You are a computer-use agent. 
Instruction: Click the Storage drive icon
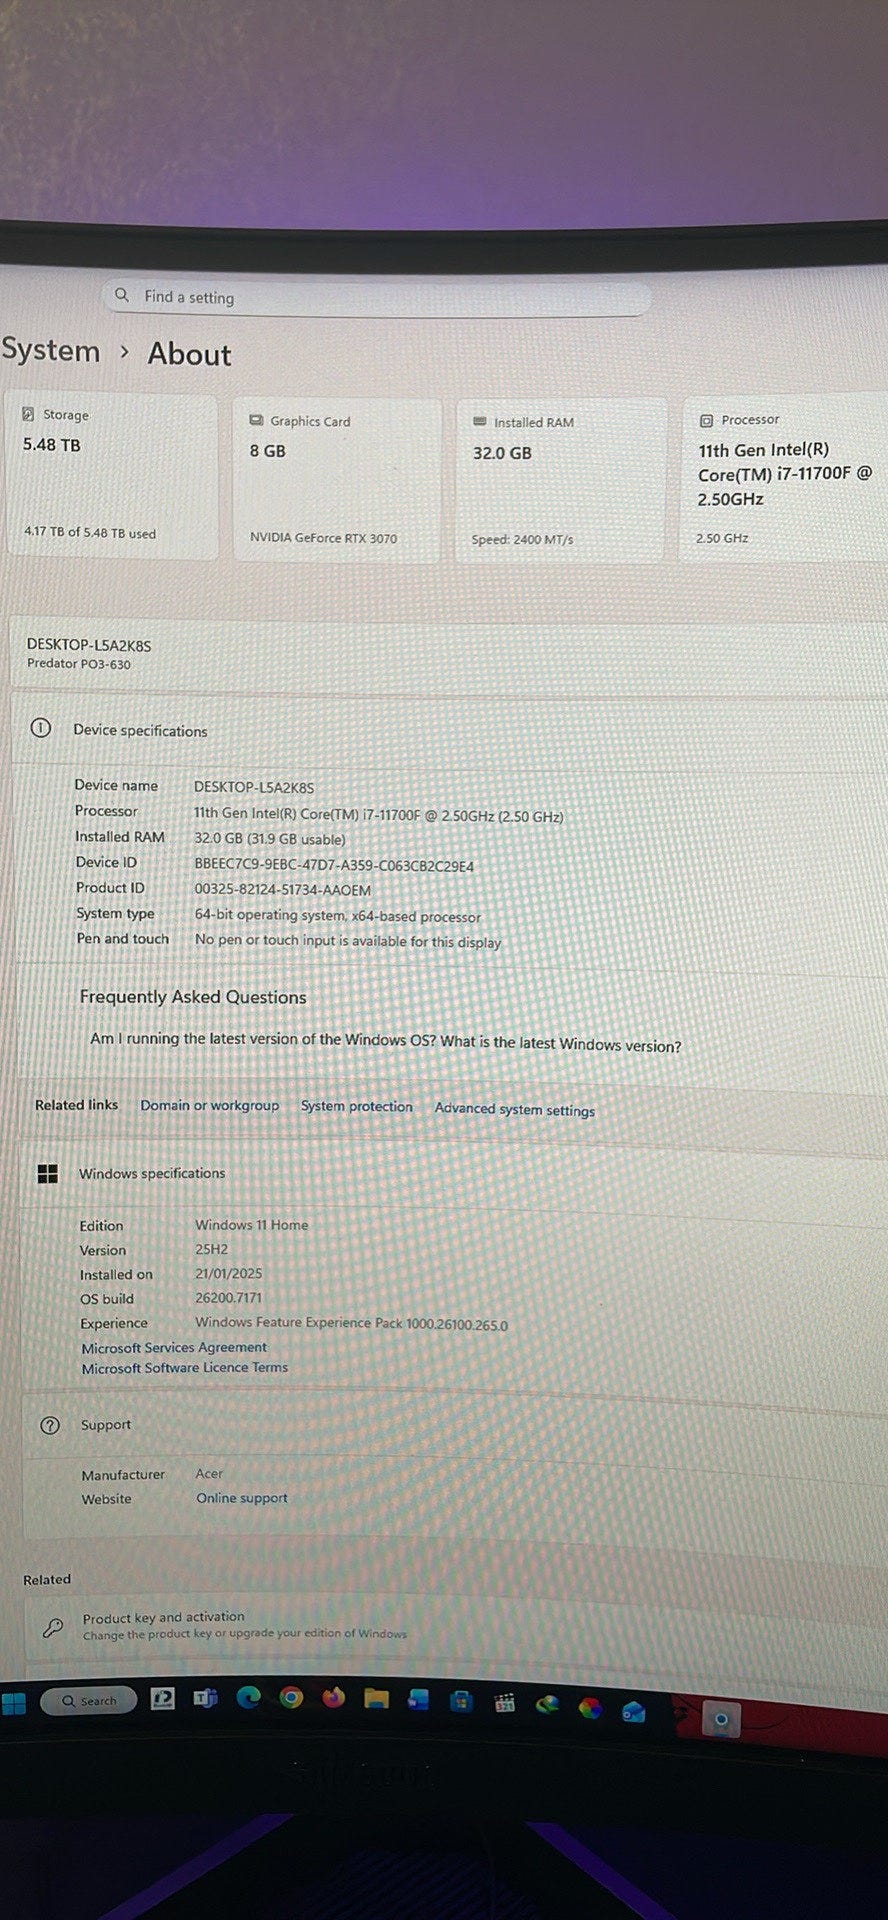pos(28,414)
